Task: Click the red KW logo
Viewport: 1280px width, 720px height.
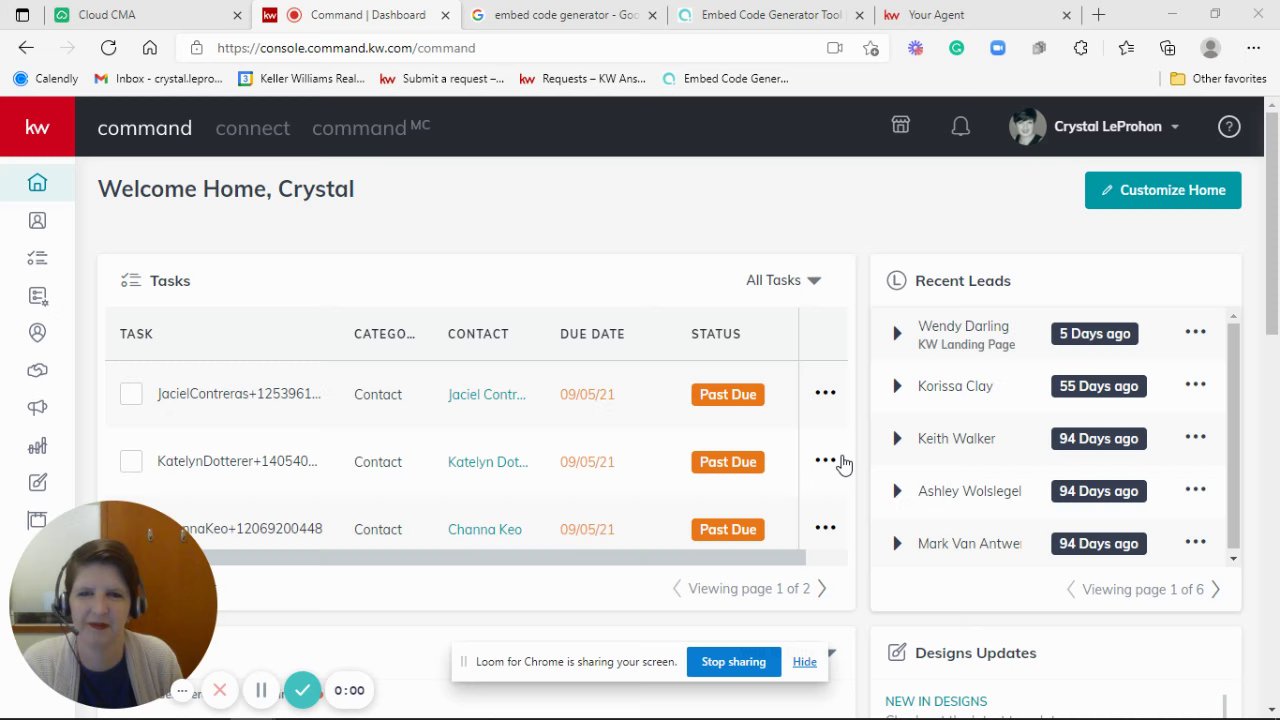Action: click(x=37, y=127)
